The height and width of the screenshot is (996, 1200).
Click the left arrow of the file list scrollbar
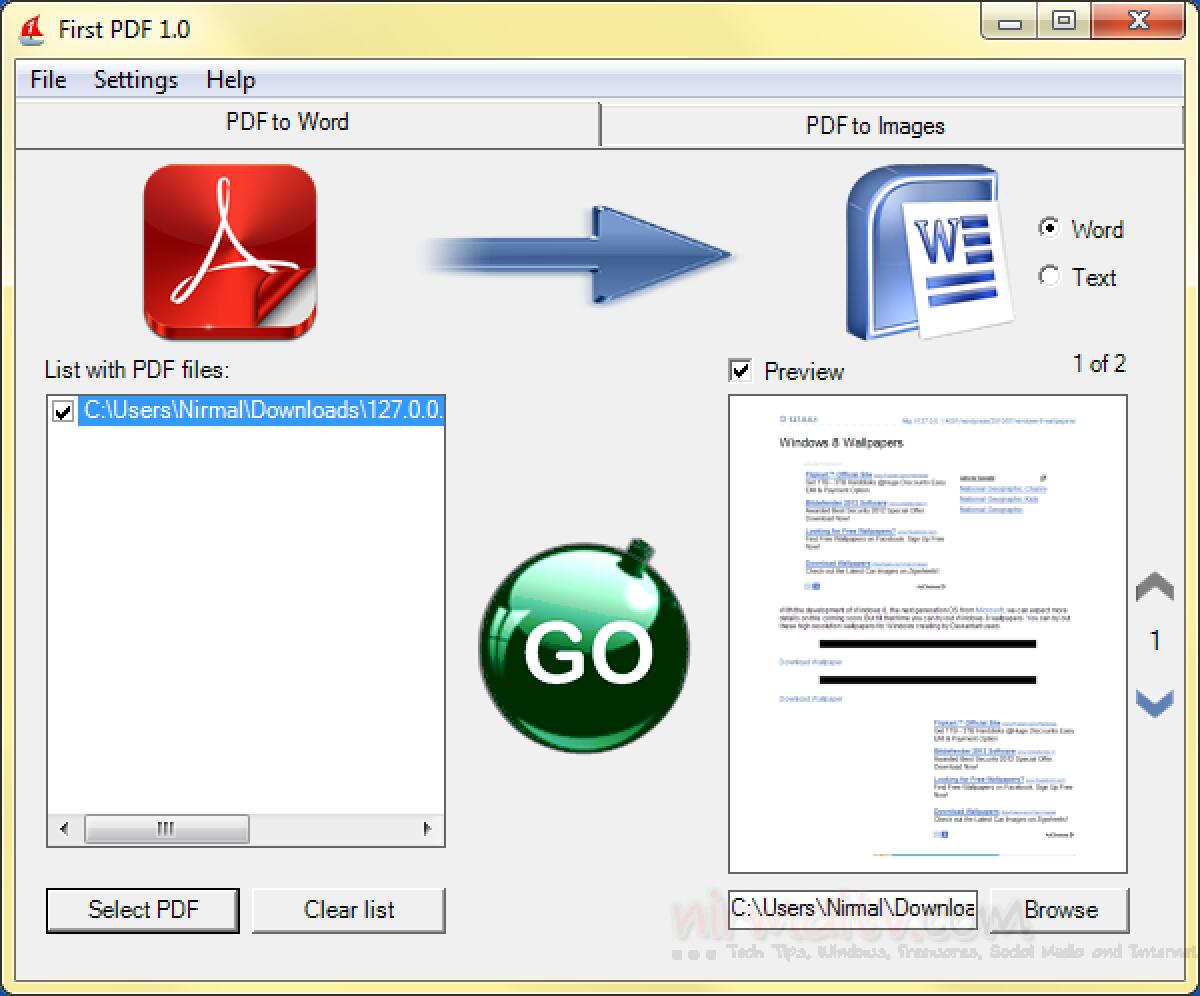[x=62, y=829]
